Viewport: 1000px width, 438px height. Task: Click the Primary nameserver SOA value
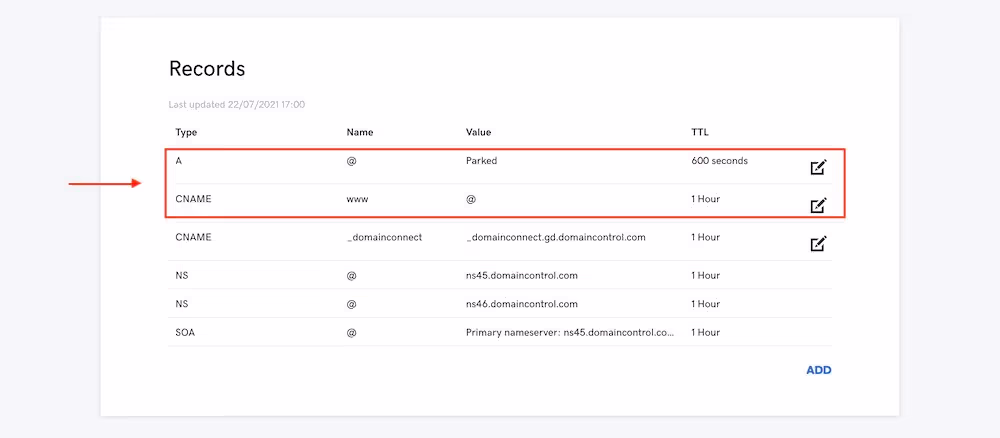point(569,332)
